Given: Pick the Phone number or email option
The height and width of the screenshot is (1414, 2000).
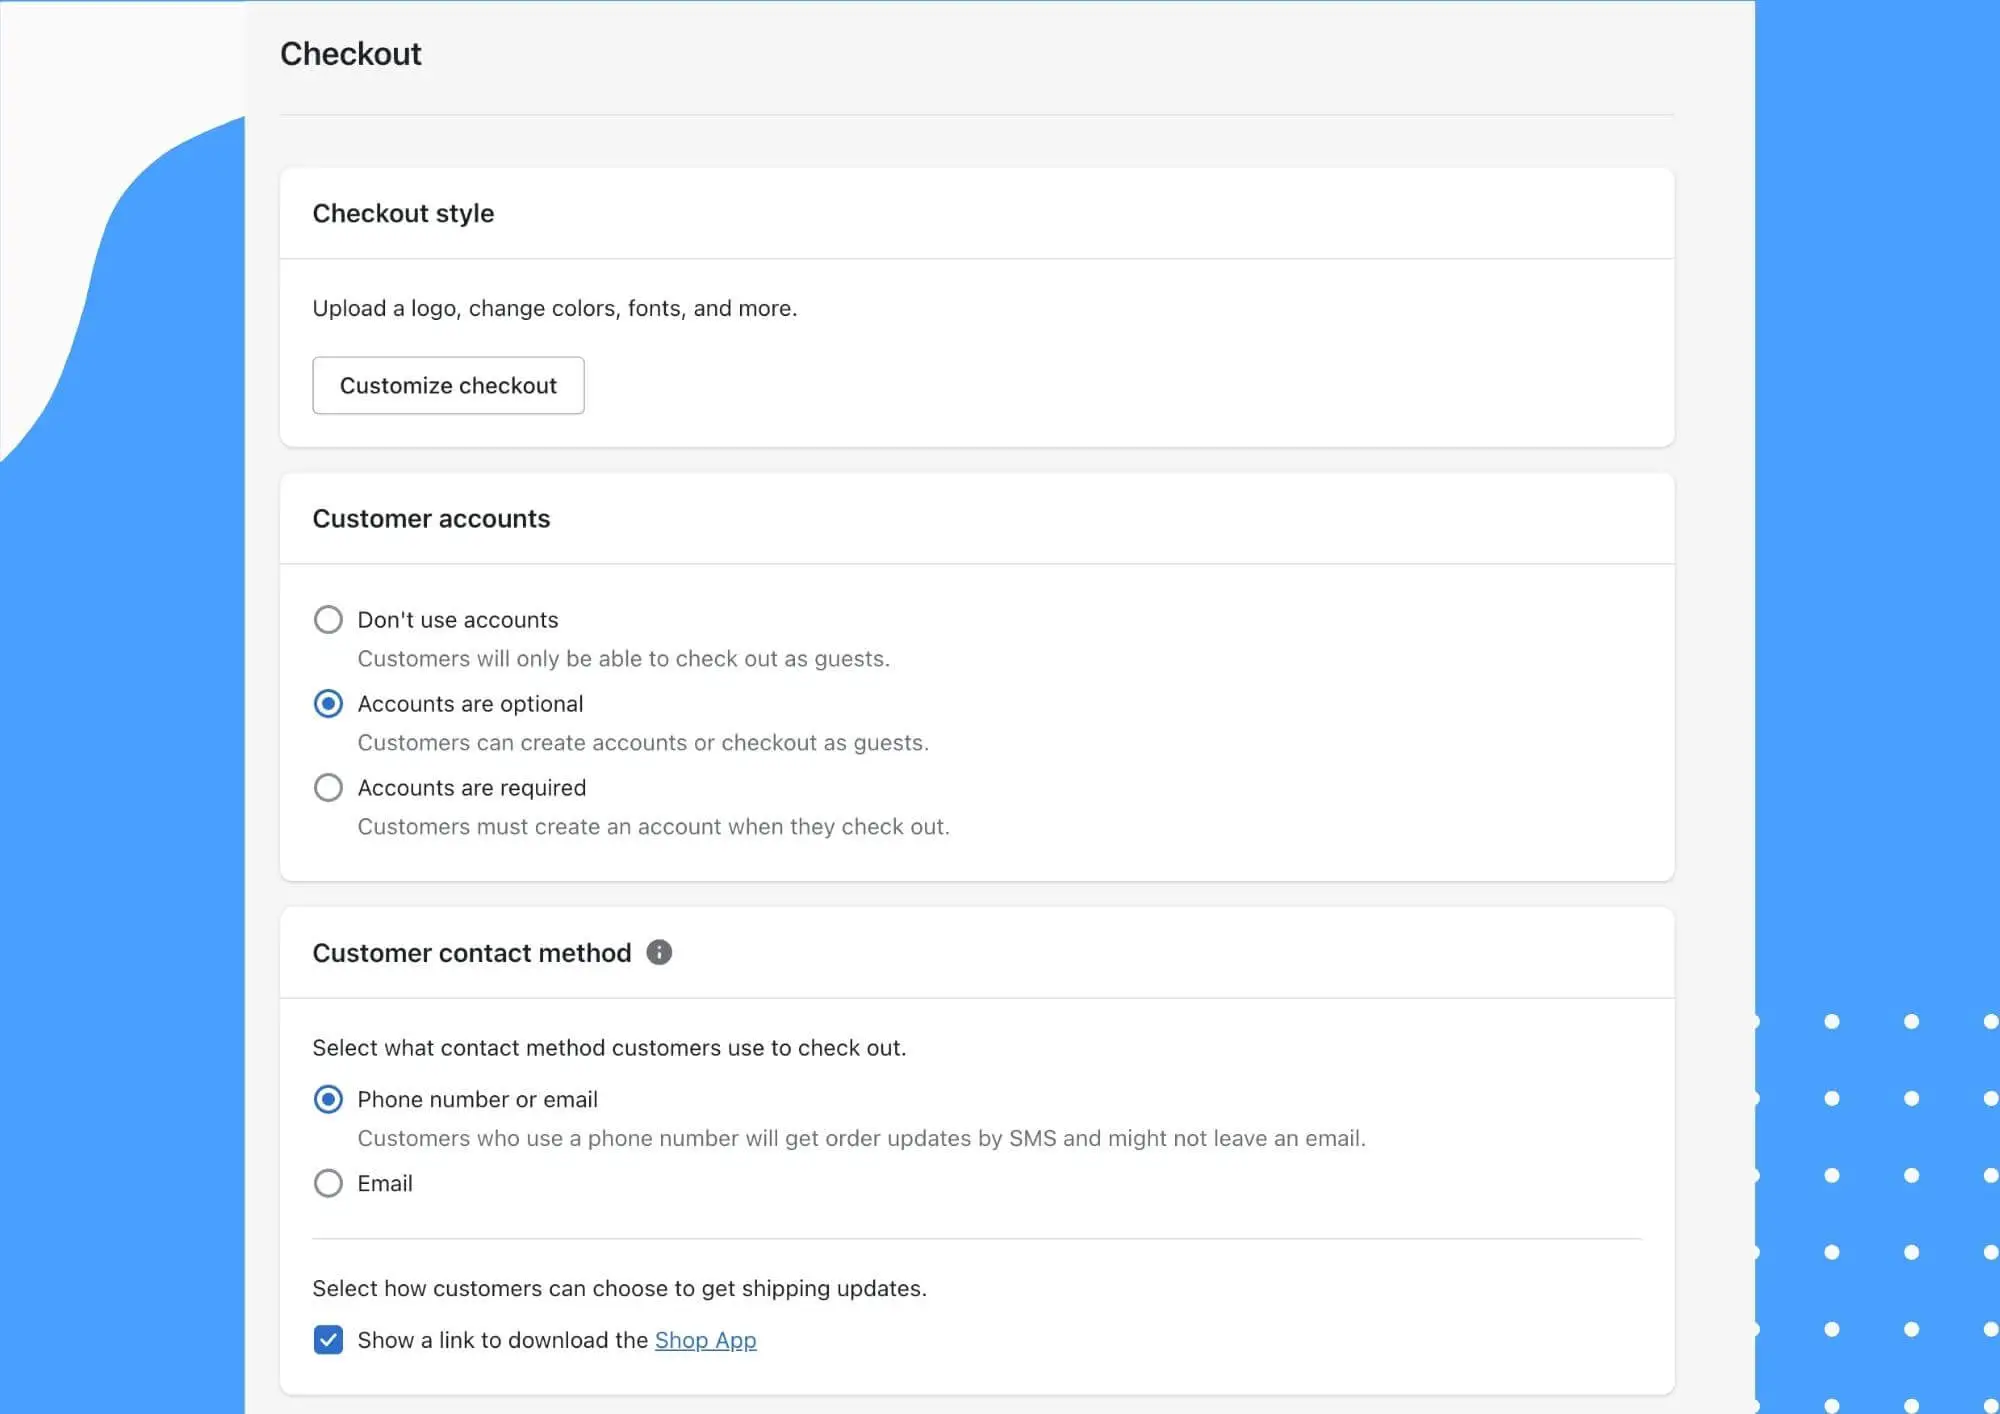Looking at the screenshot, I should (x=328, y=1099).
